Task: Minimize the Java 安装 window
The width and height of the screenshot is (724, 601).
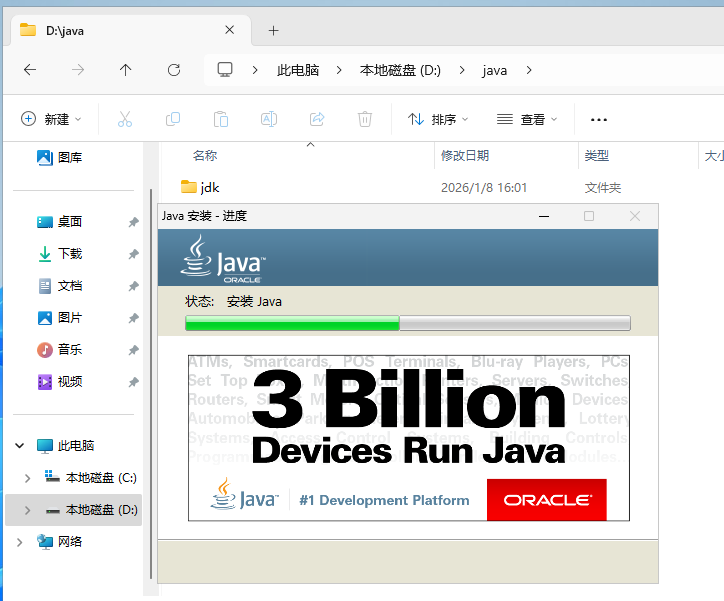Action: 544,216
